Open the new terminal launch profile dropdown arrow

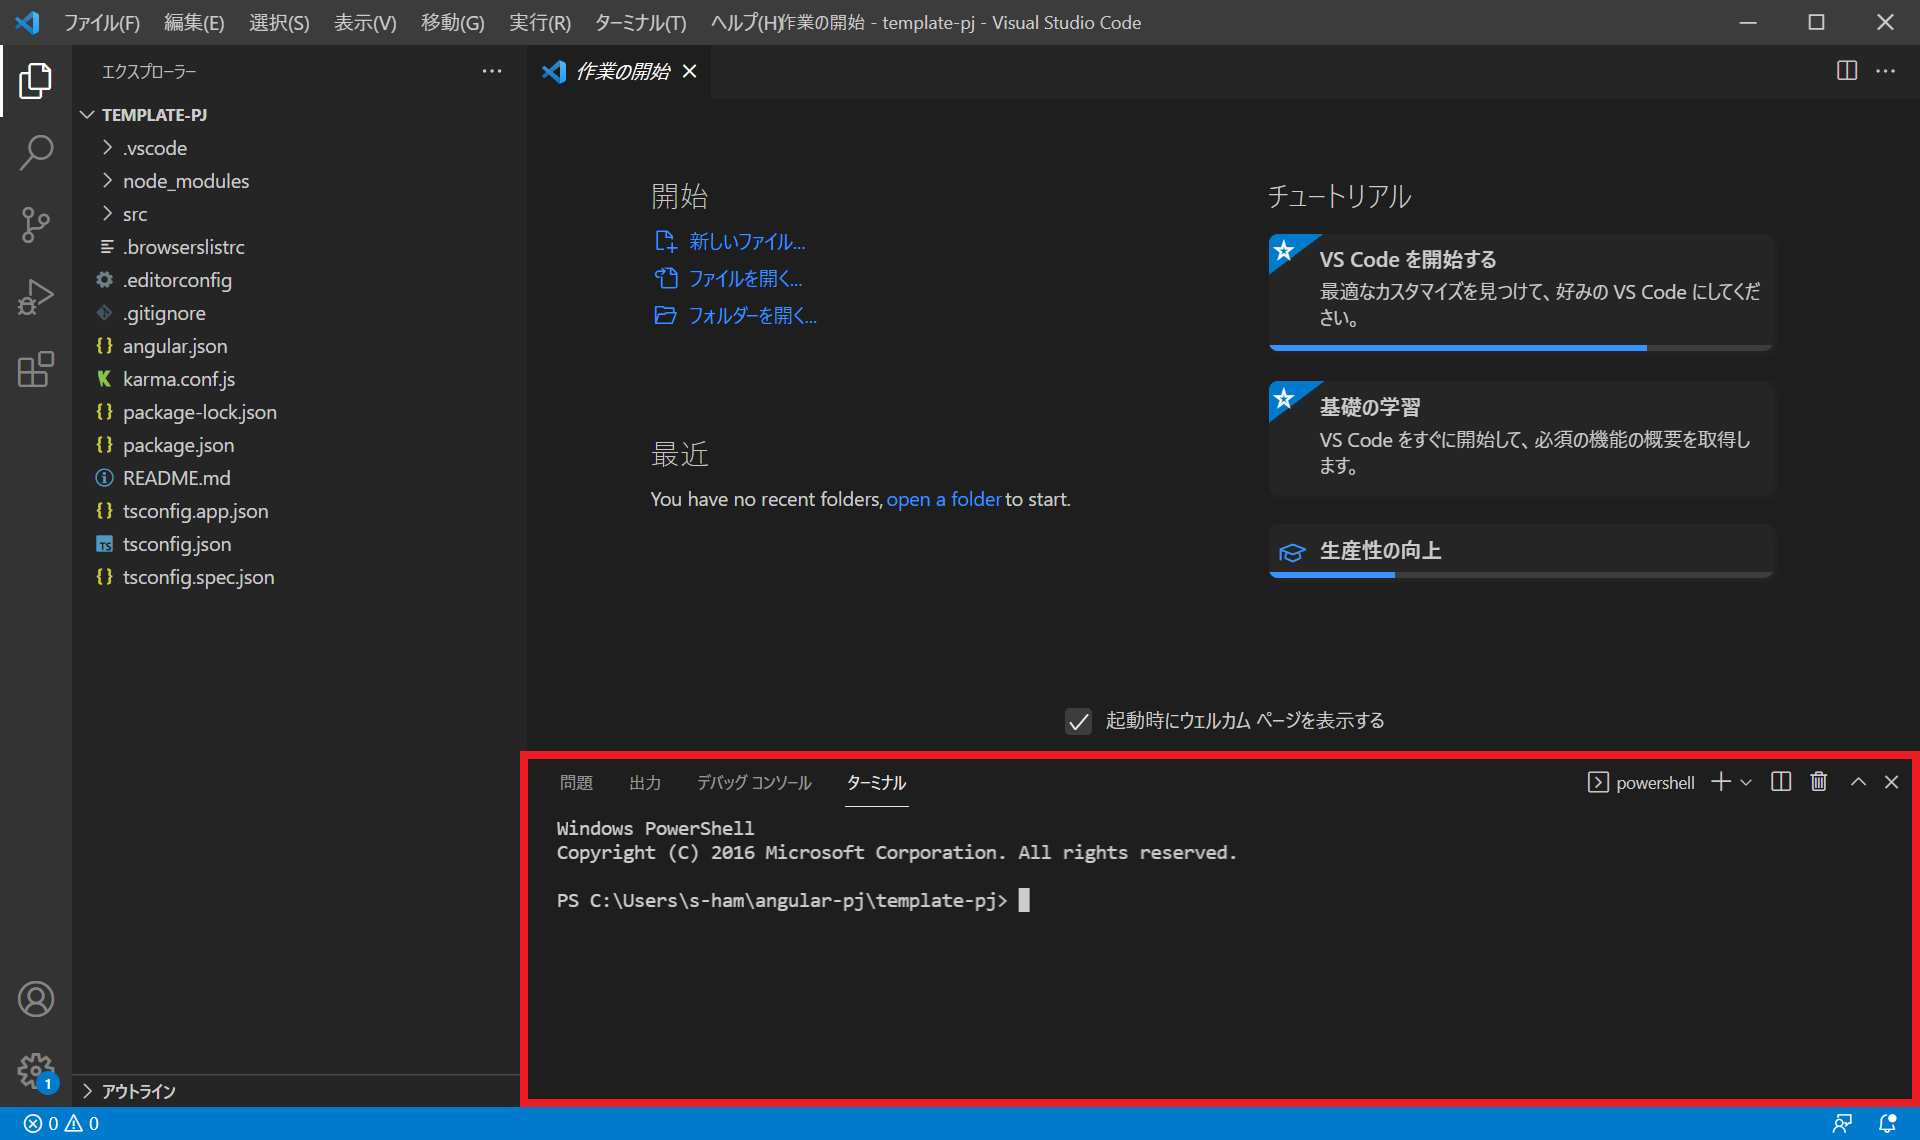click(x=1746, y=782)
